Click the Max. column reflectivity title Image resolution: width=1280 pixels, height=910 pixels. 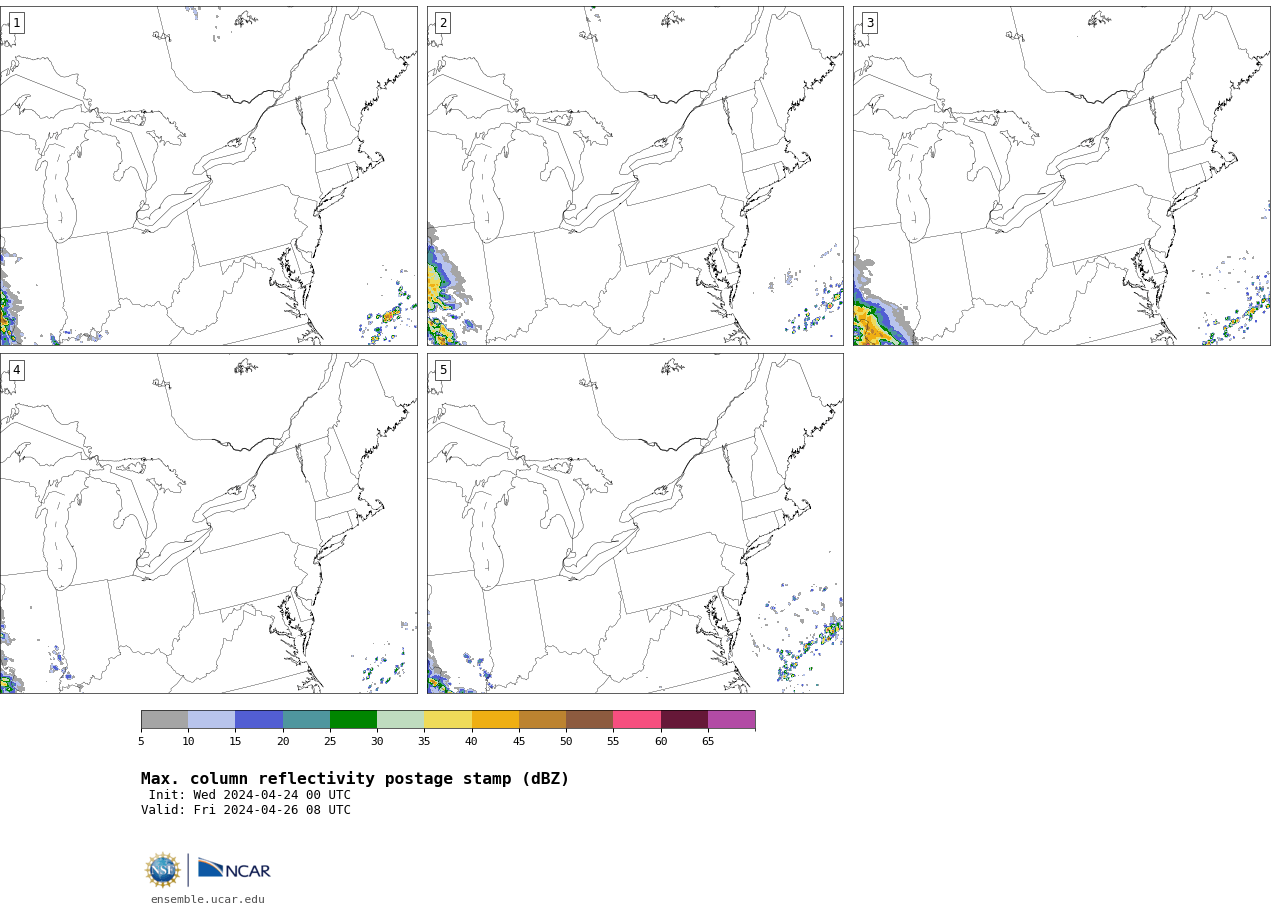355,779
